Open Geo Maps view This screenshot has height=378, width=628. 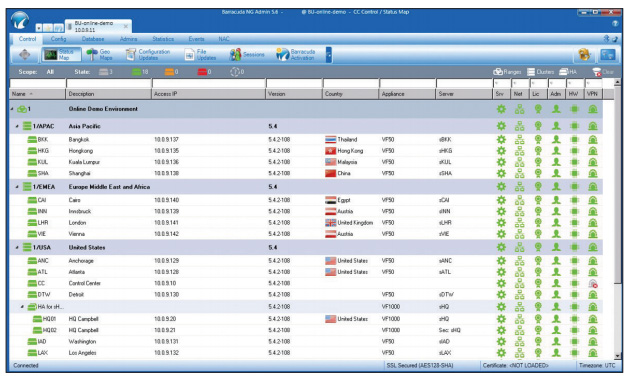(x=99, y=54)
